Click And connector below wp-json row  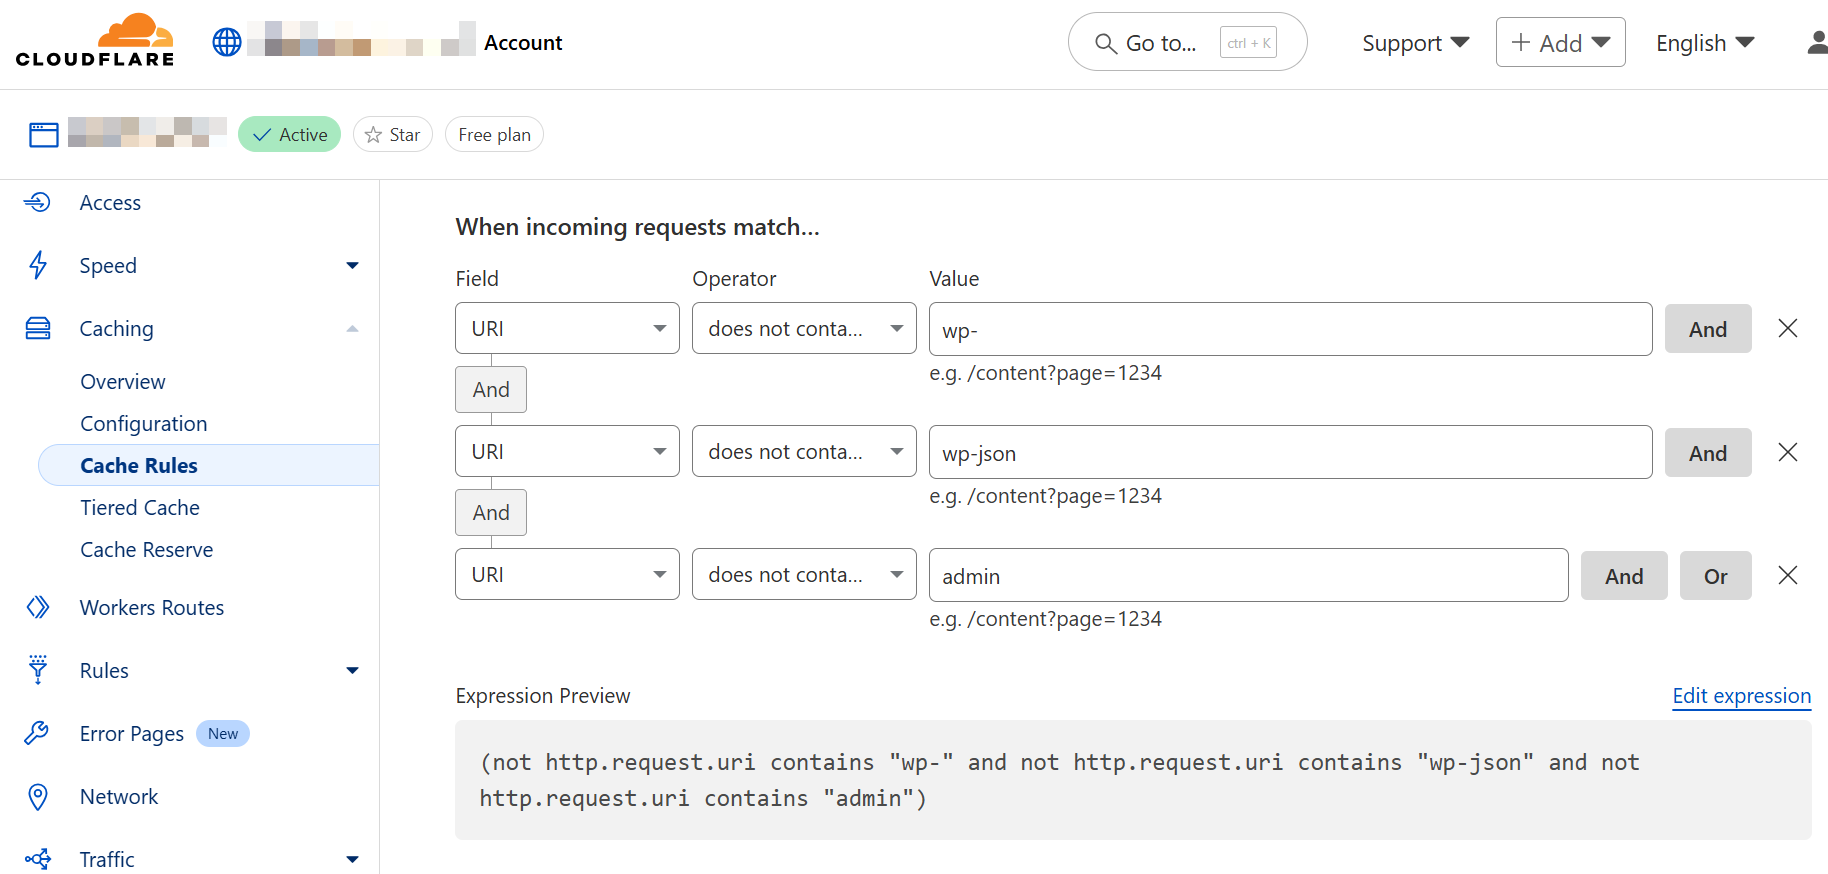point(491,513)
